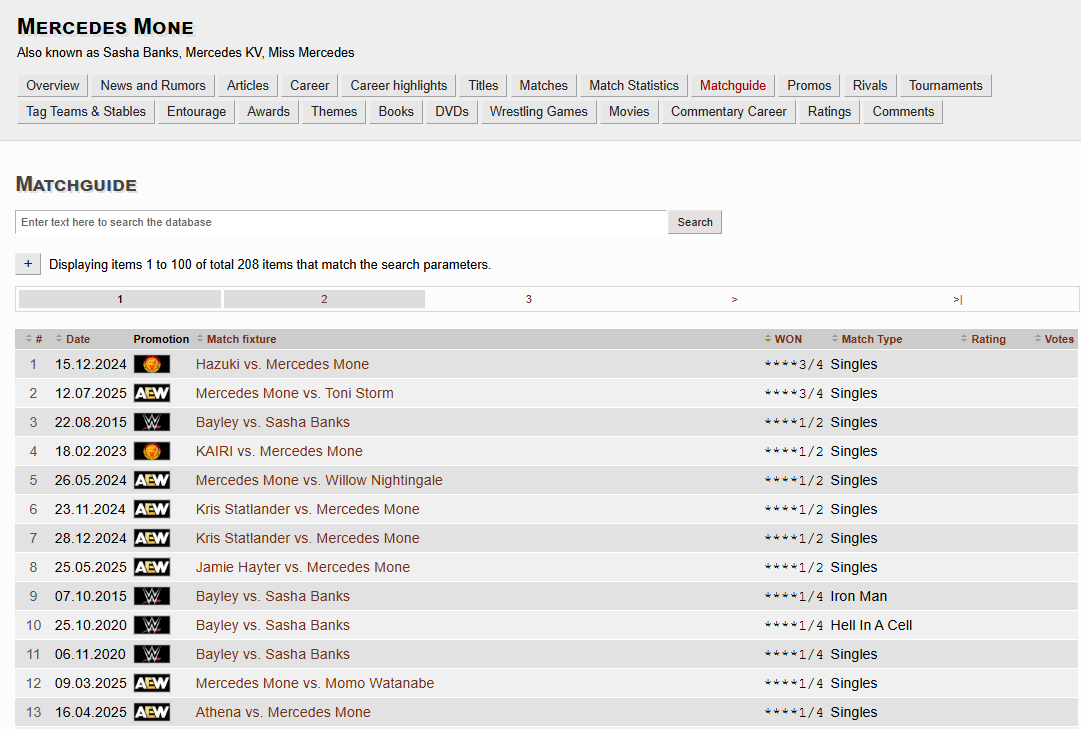Viewport: 1081px width, 729px height.
Task: Click the NJPW logo in row 1
Action: [x=152, y=364]
